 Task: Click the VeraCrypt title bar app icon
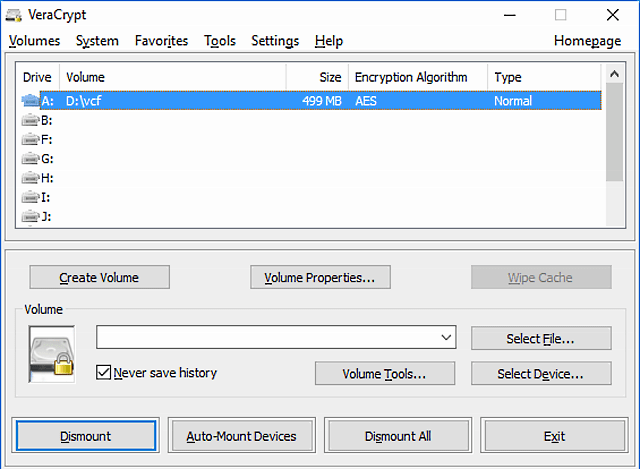click(x=14, y=16)
